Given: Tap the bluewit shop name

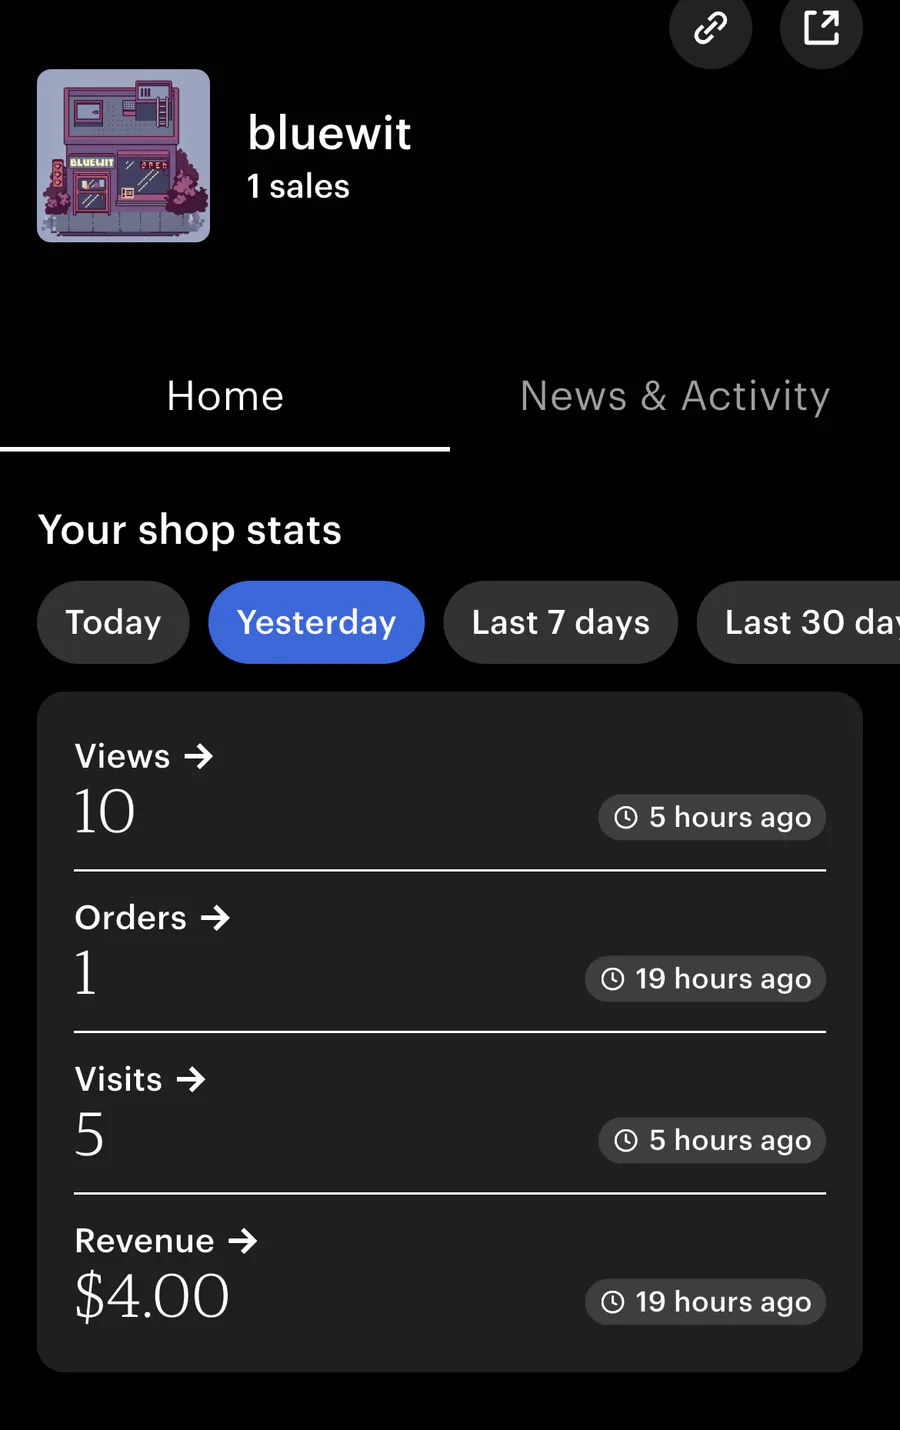Looking at the screenshot, I should coord(329,132).
